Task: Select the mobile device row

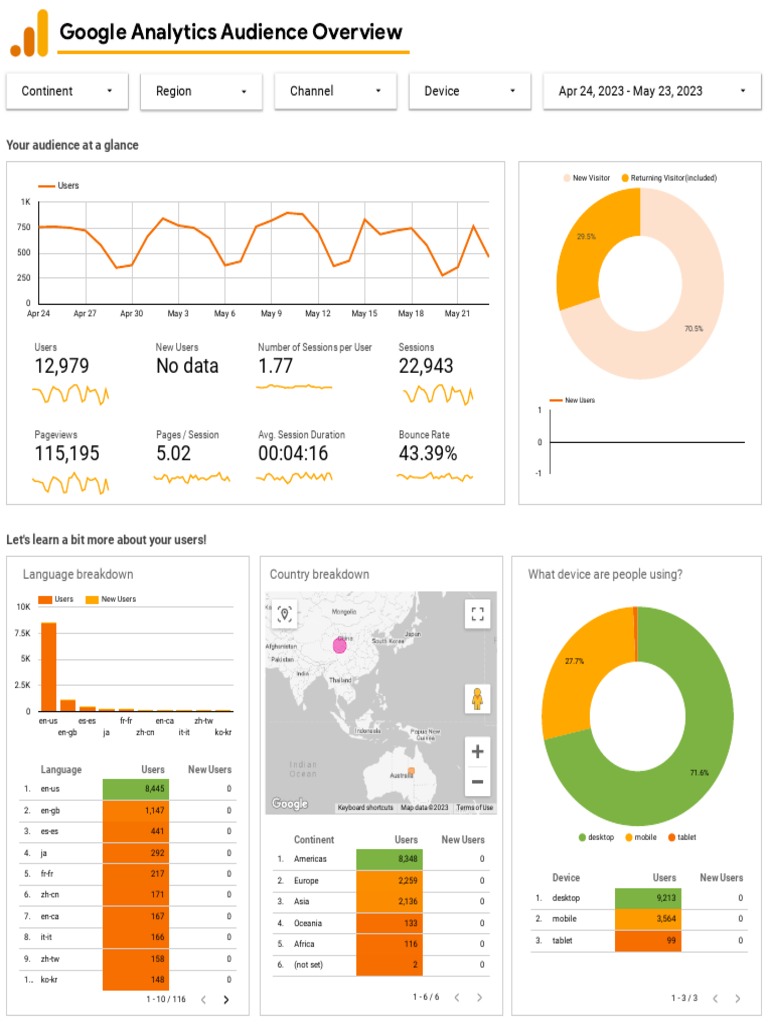Action: pos(639,919)
